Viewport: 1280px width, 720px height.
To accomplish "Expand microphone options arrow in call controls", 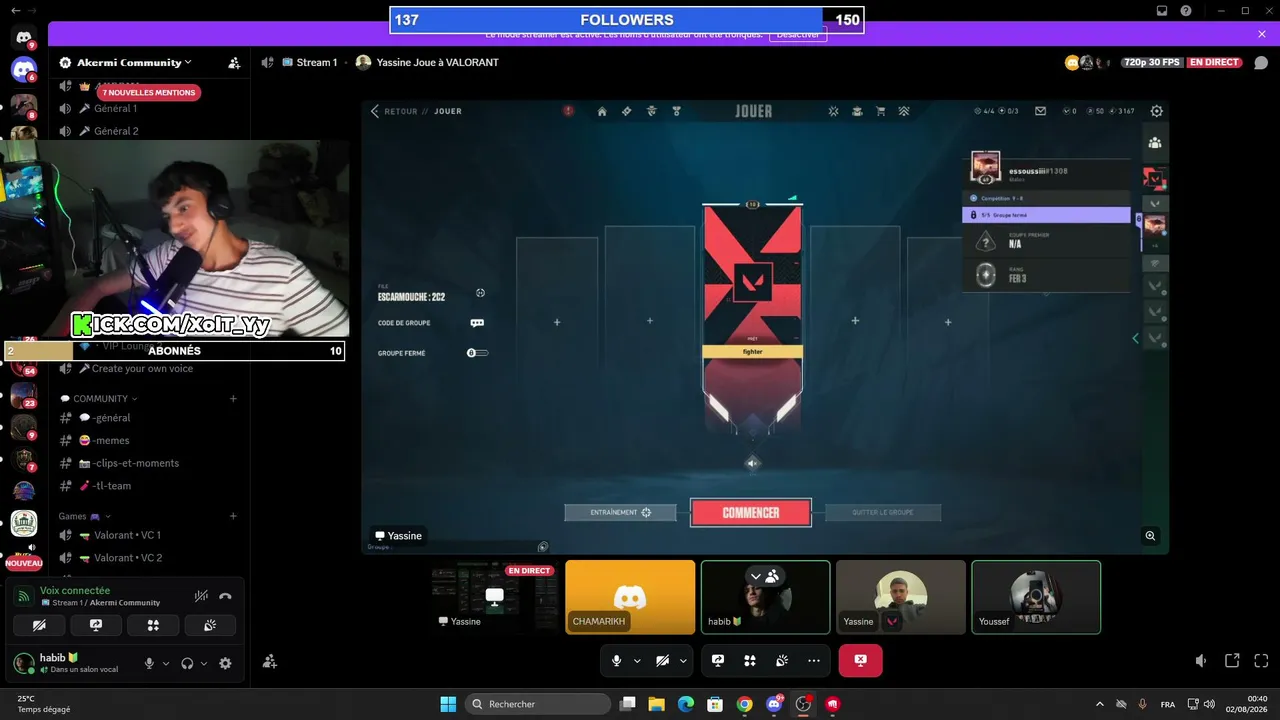I will coord(637,661).
